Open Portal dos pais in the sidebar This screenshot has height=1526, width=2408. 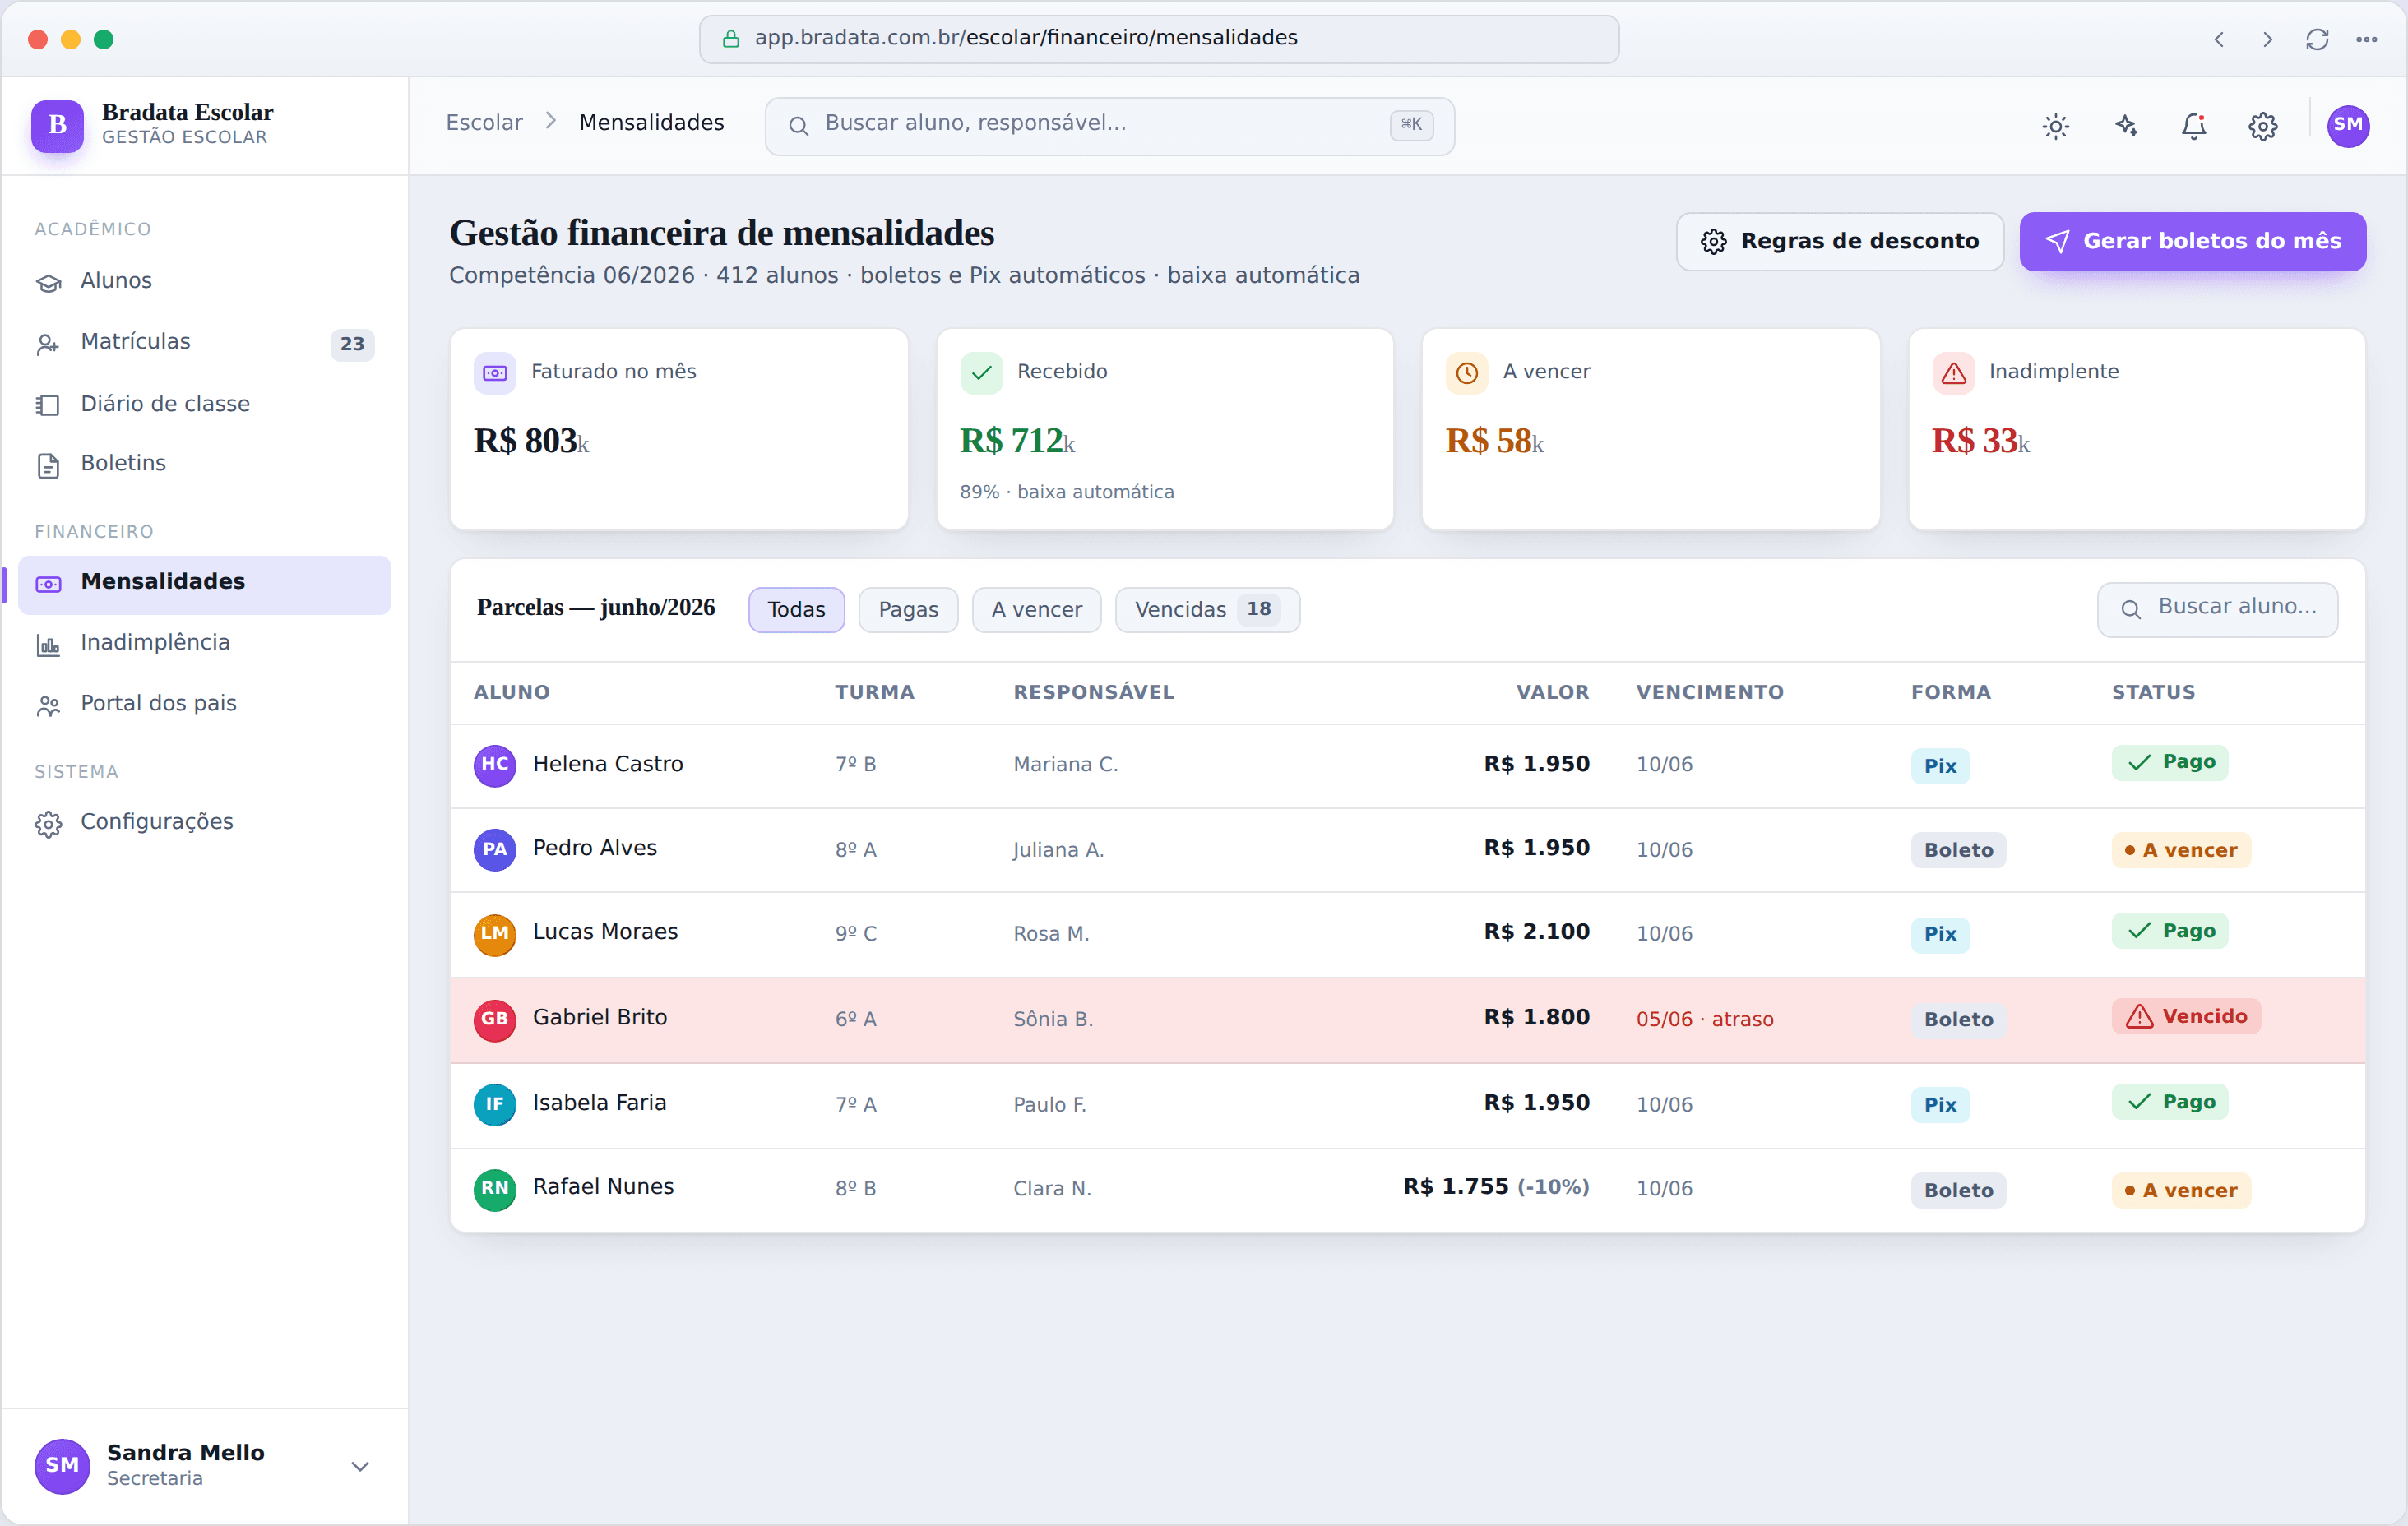[204, 704]
